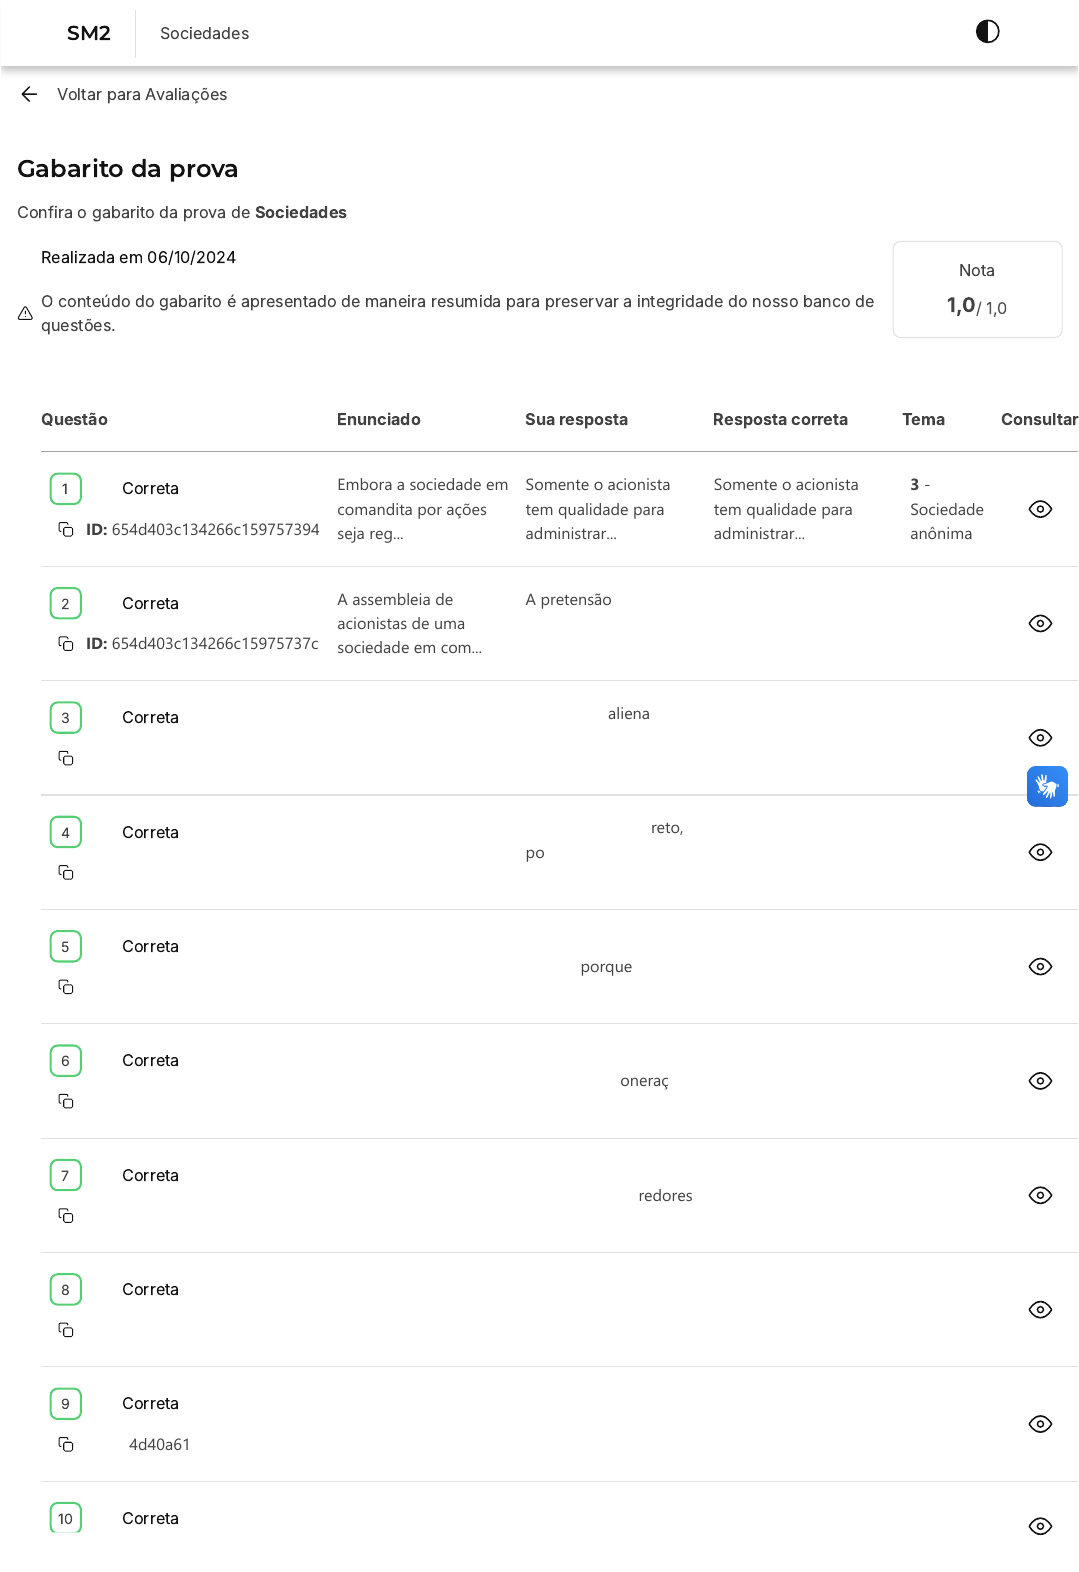
Task: Open the sign language accessibility widget
Action: (x=1047, y=786)
